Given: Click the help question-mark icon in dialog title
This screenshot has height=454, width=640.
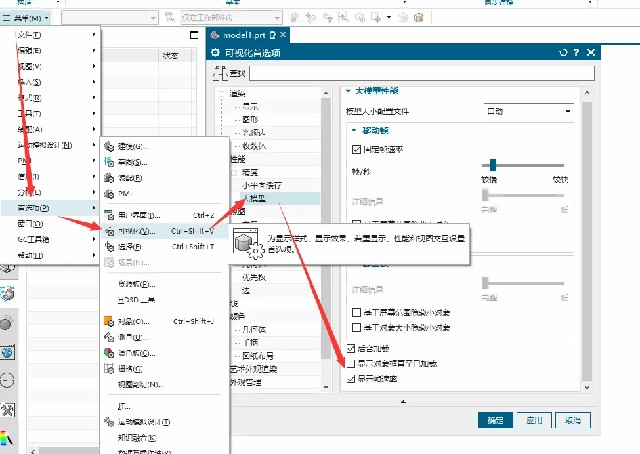Looking at the screenshot, I should (x=576, y=52).
